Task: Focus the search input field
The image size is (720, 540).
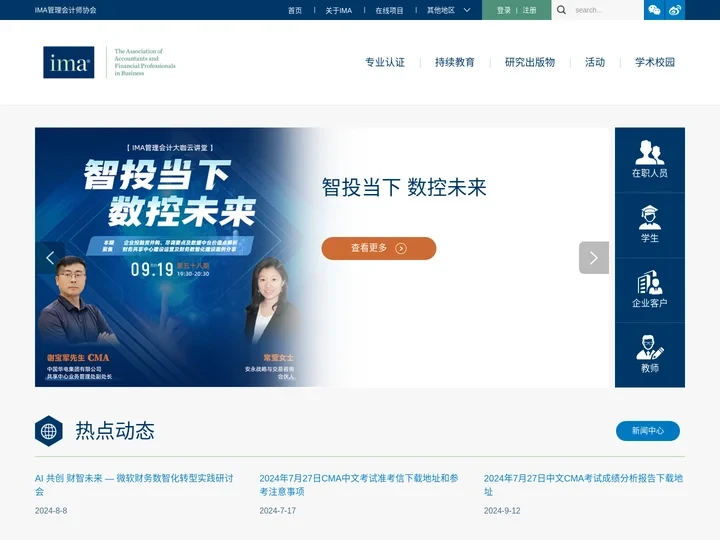Action: tap(606, 10)
